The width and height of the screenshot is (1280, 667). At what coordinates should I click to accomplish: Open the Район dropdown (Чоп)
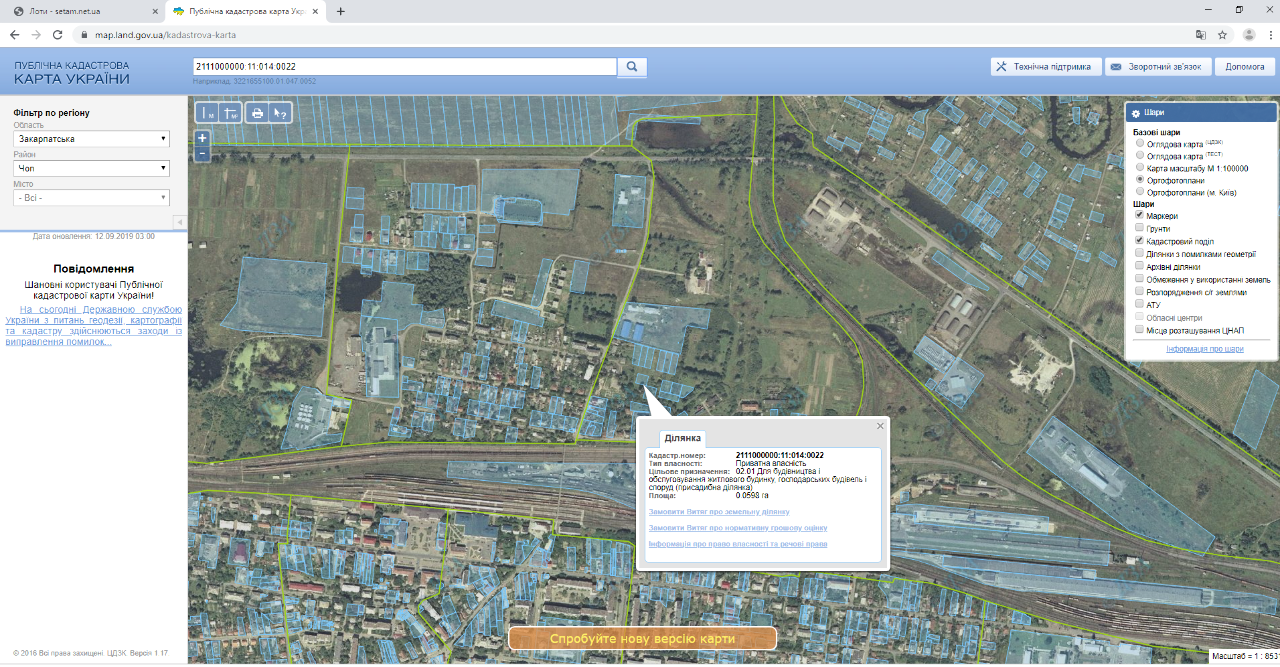pyautogui.click(x=92, y=168)
